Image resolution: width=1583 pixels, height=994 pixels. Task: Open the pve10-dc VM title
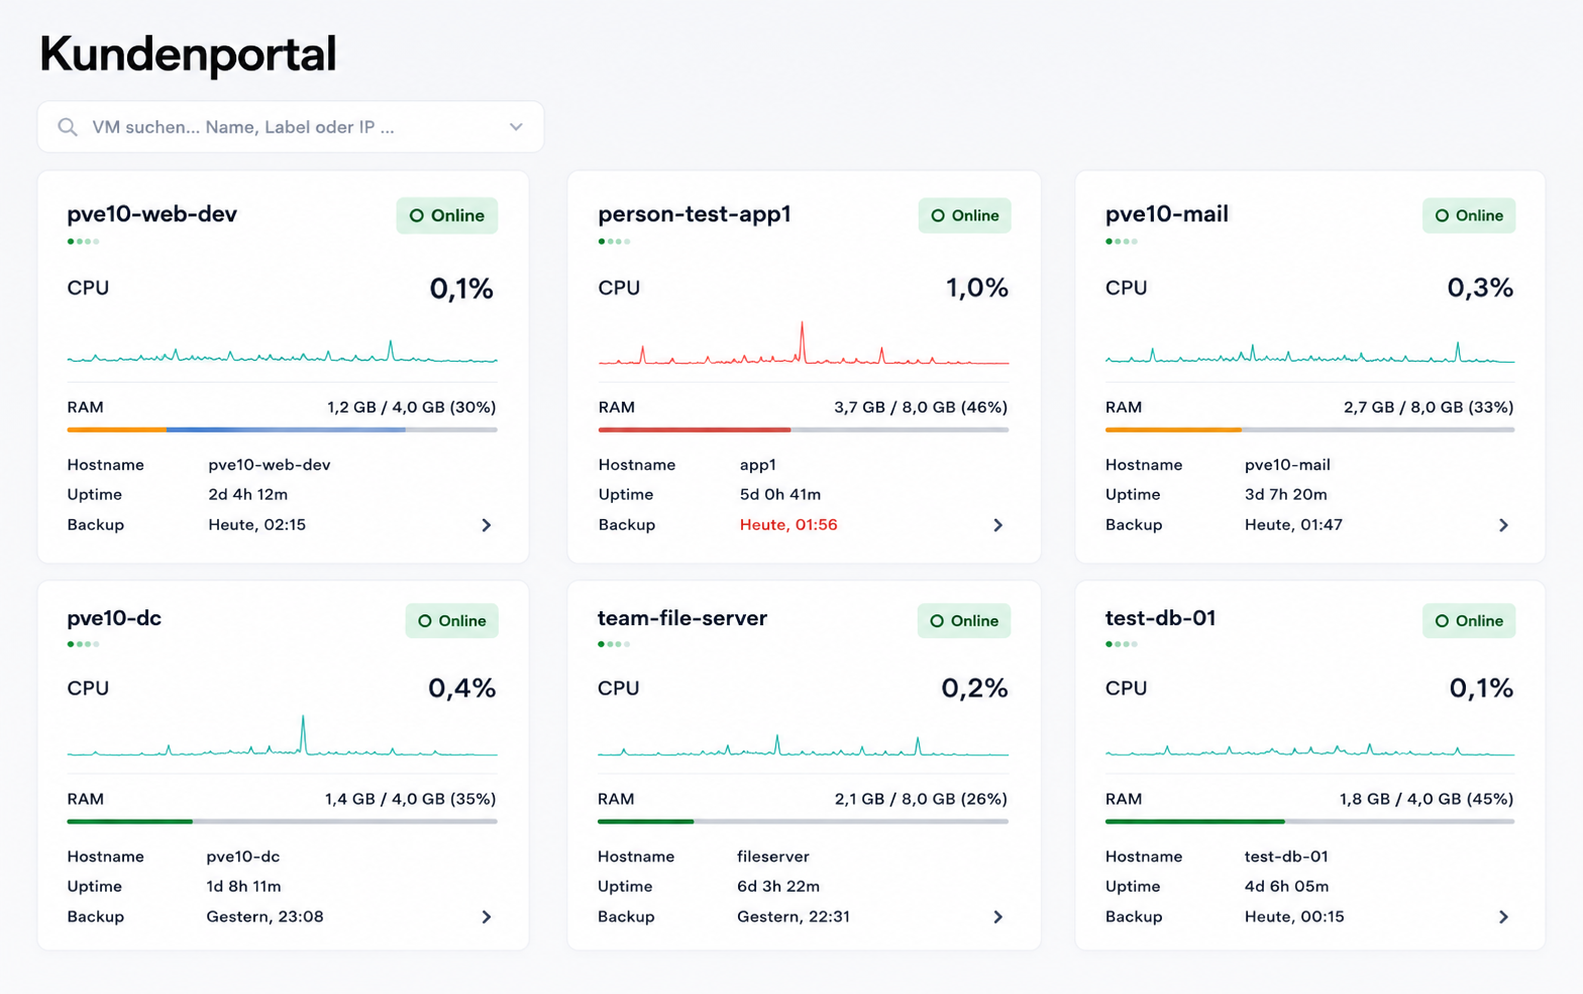[114, 618]
